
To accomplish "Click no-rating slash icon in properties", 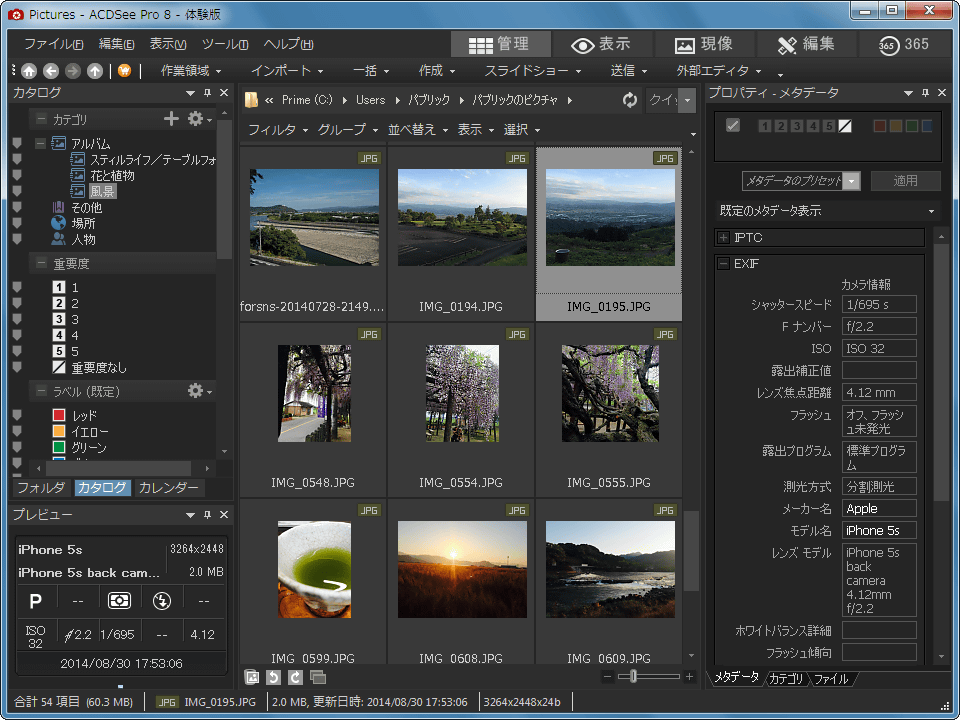I will tap(845, 126).
